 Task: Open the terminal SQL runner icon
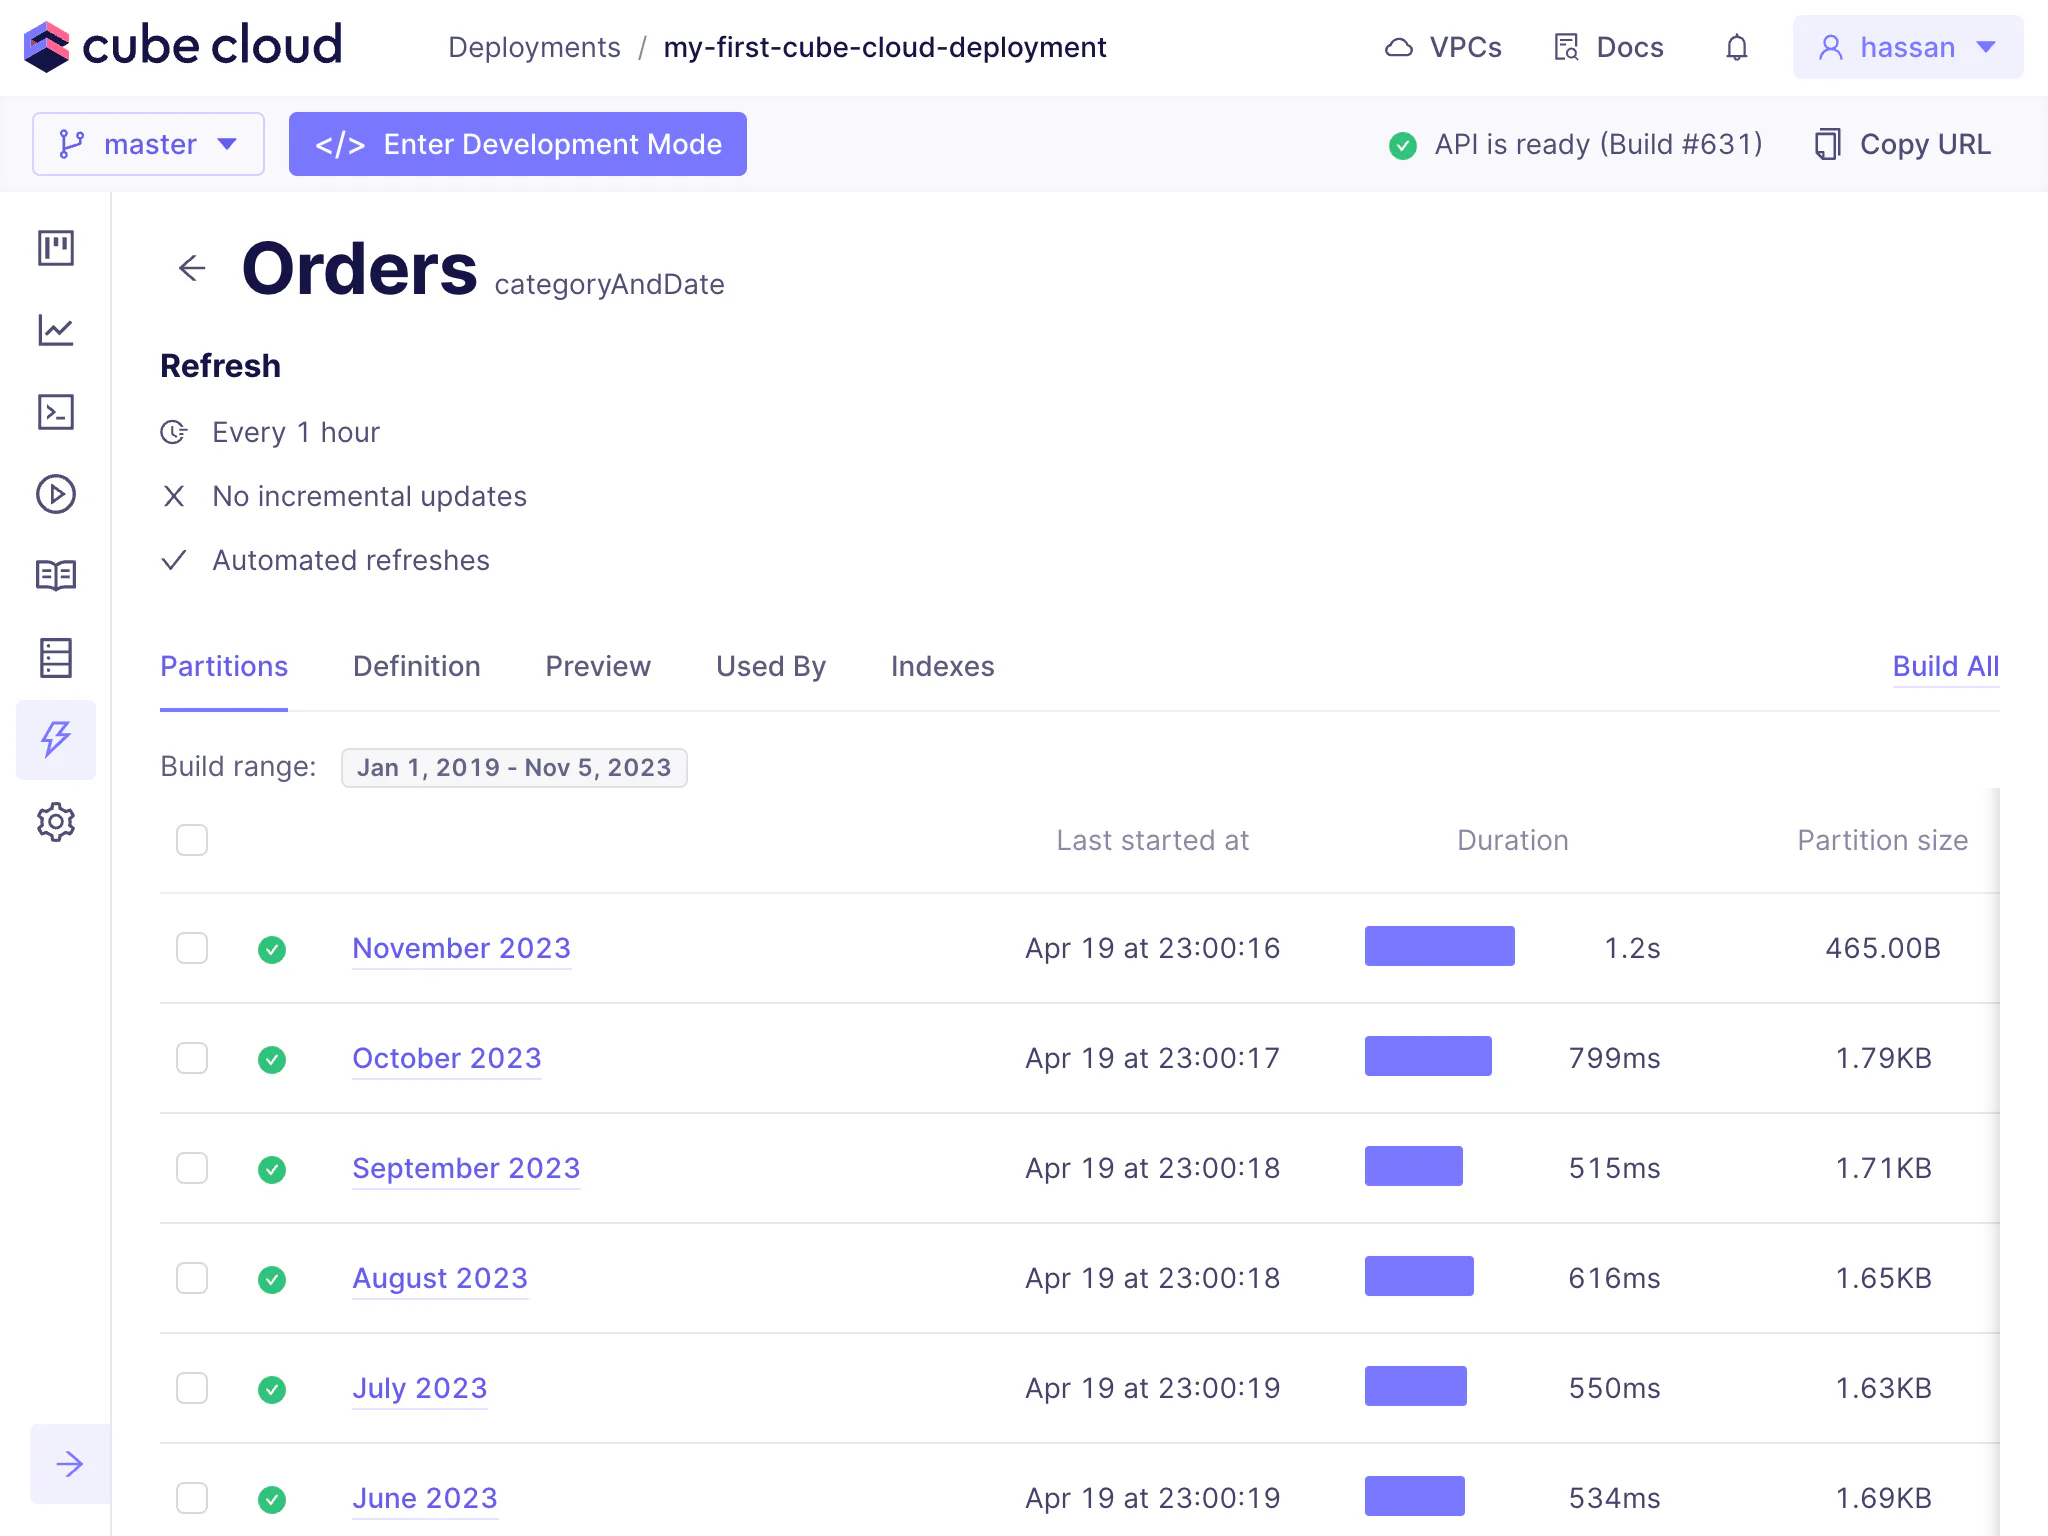click(56, 412)
